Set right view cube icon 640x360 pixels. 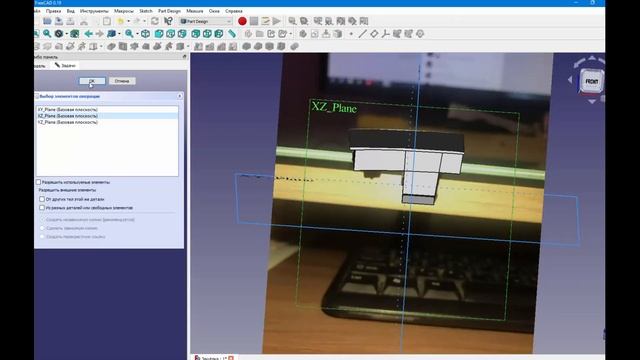click(x=182, y=34)
